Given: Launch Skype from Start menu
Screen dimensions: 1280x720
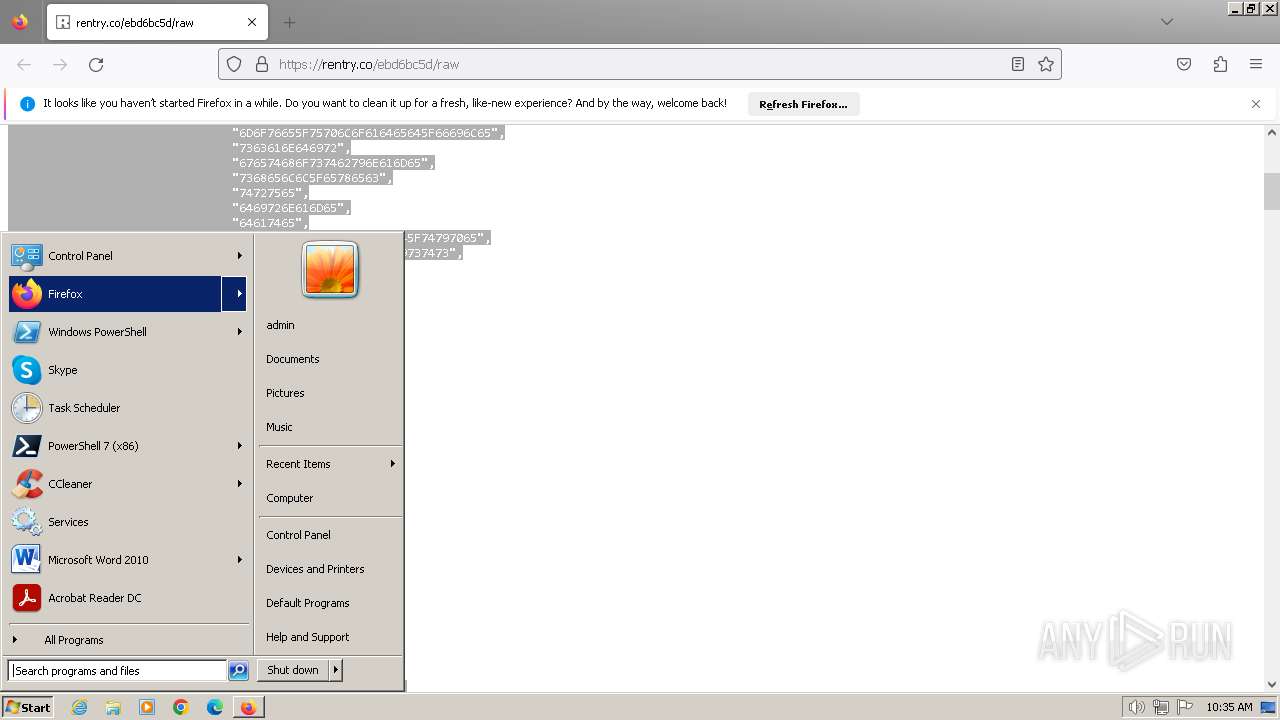Looking at the screenshot, I should click(x=127, y=370).
